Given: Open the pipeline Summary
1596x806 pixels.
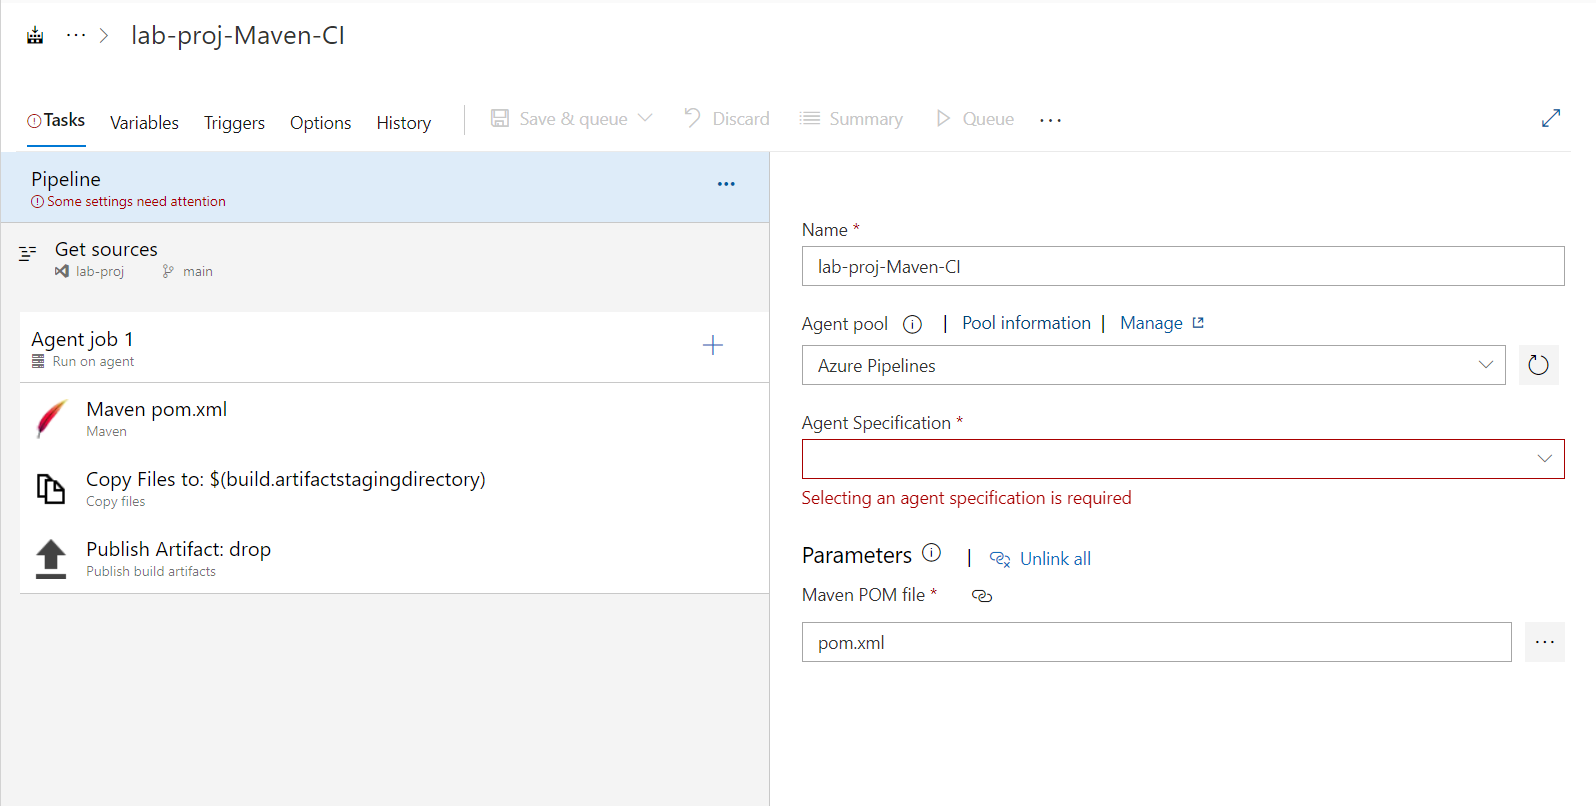Looking at the screenshot, I should coord(851,119).
